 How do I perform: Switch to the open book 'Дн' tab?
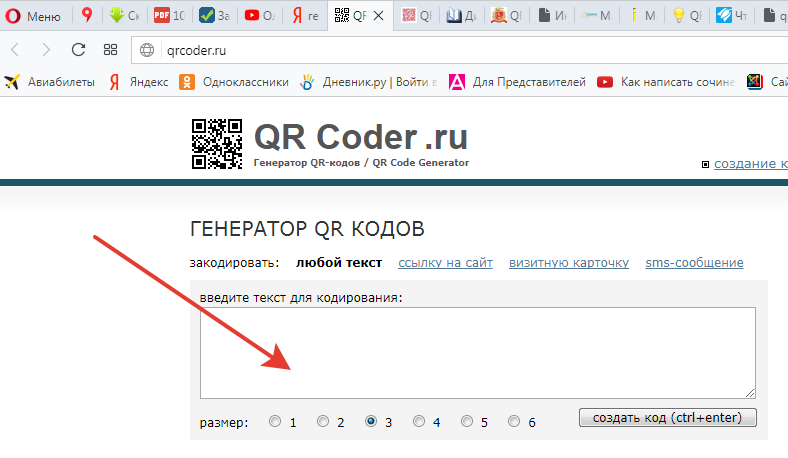pyautogui.click(x=461, y=16)
